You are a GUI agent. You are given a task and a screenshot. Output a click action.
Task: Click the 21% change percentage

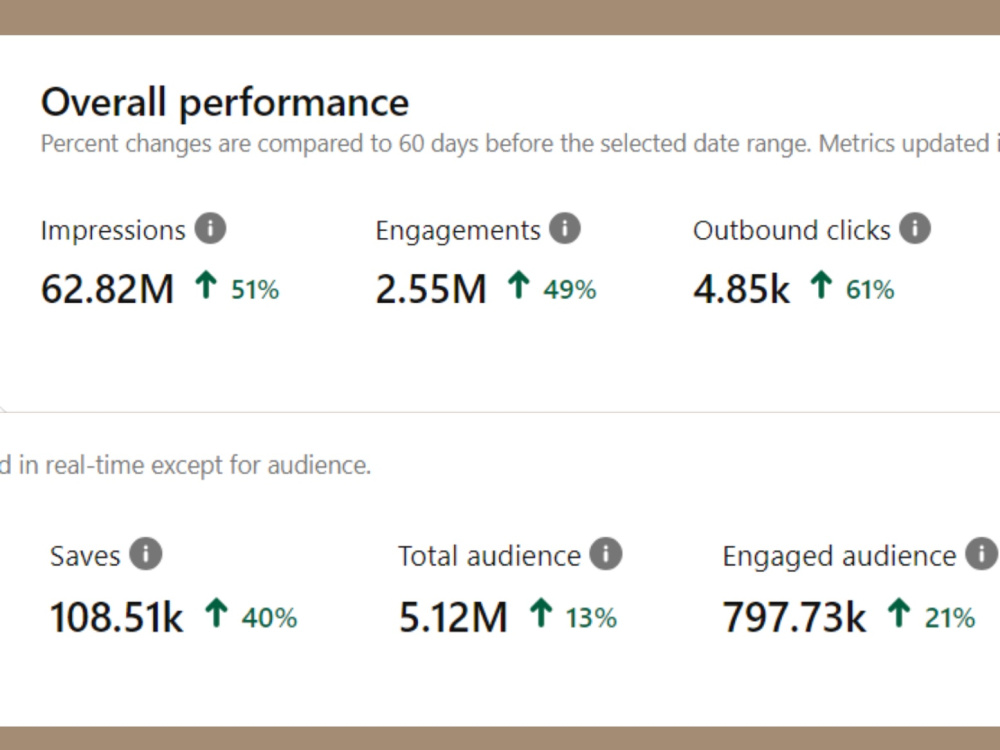point(950,618)
